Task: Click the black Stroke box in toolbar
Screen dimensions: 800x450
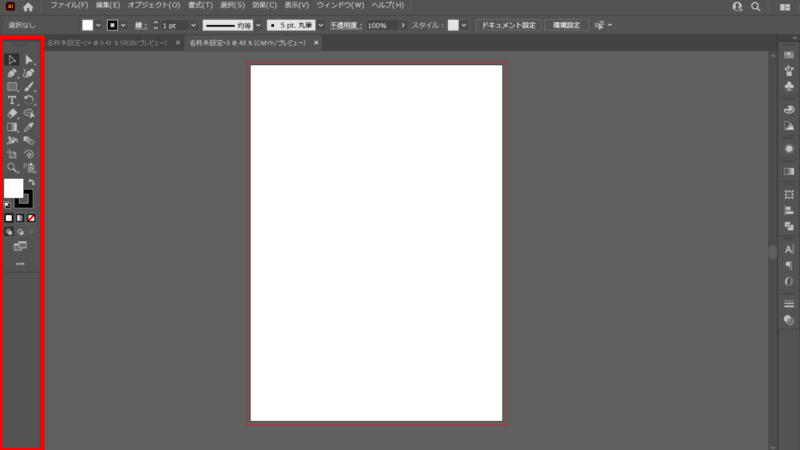Action: tap(25, 200)
